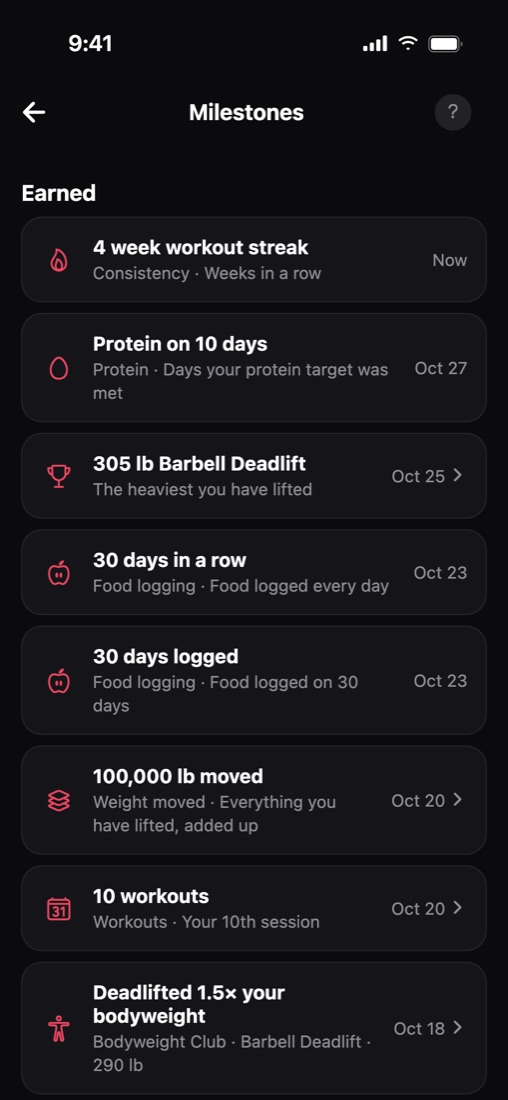Screen dimensions: 508x1100
Task: Open the Protein on 10 days milestone
Action: tap(254, 368)
